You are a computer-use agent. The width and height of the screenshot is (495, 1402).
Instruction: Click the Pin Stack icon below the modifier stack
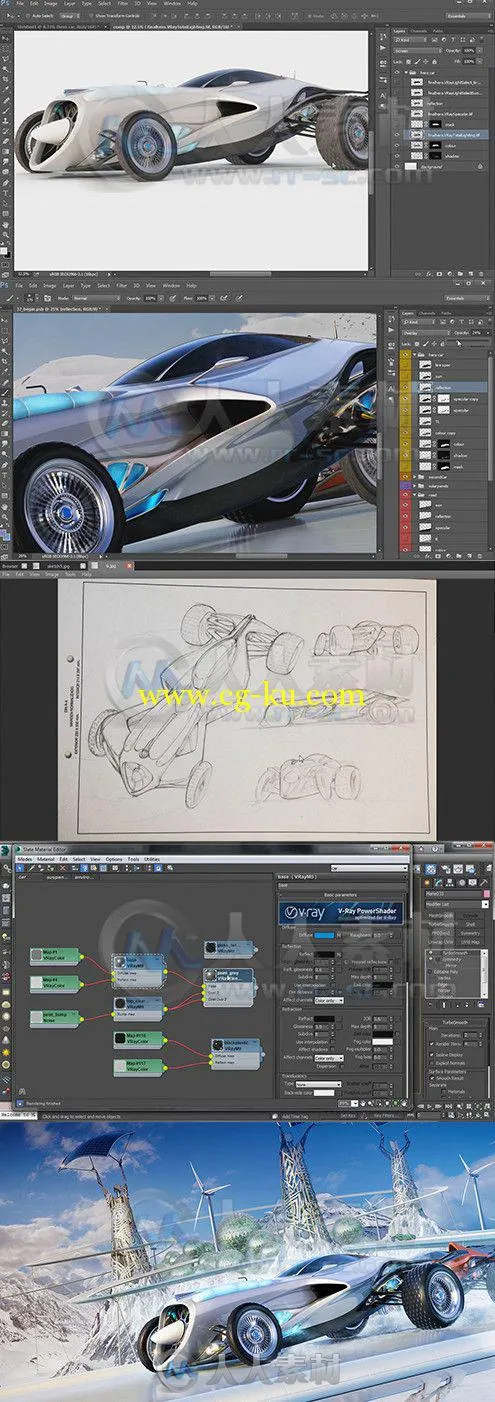pos(430,1005)
